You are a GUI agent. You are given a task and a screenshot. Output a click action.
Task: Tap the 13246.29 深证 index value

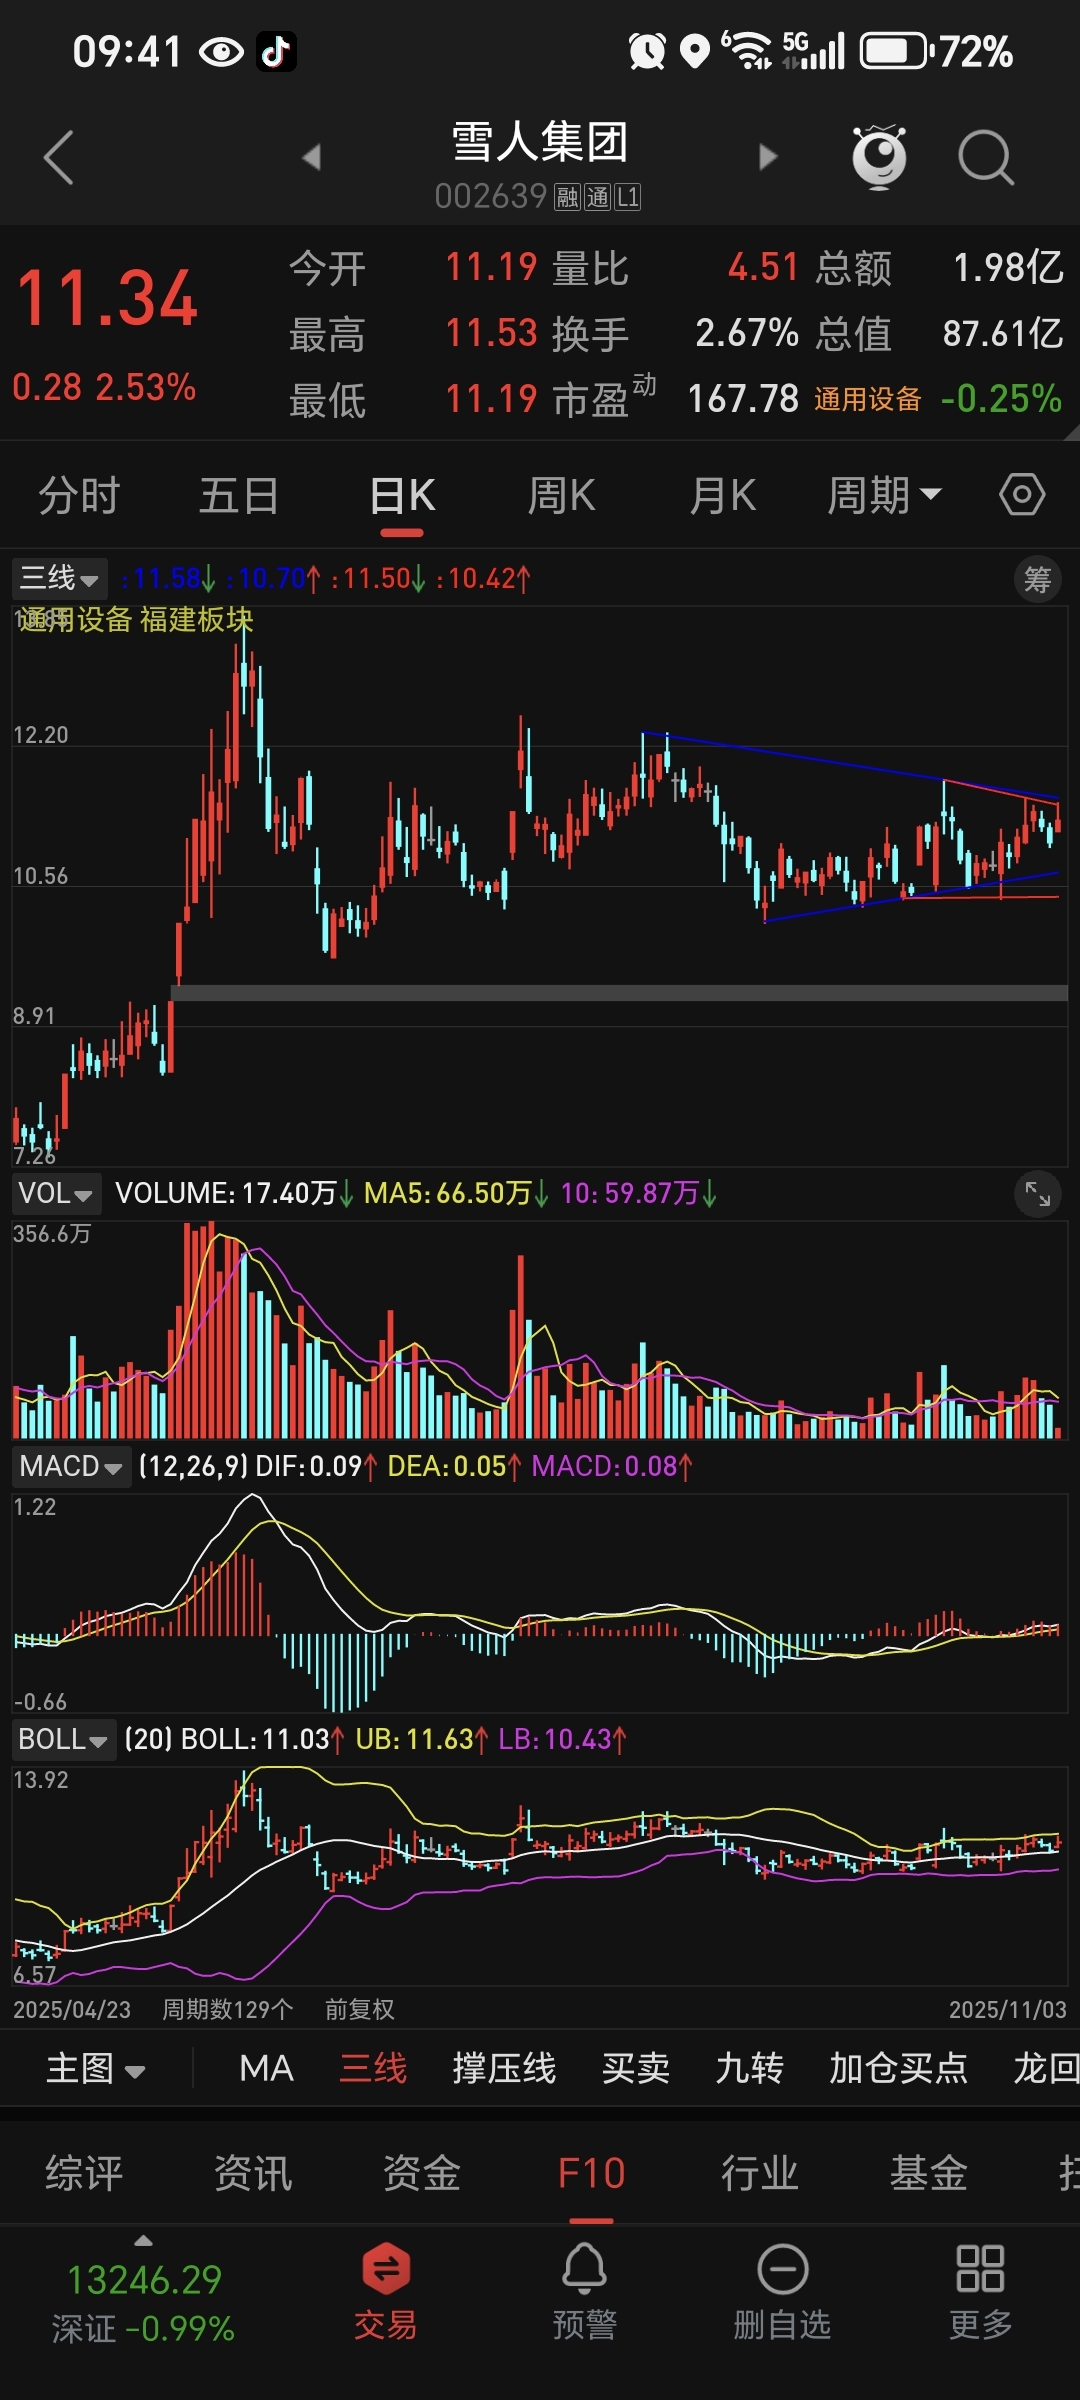click(x=144, y=2280)
